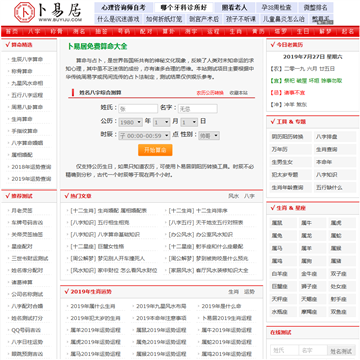
Task: Click the 哪个牙科诊所好 ad link
Action: (183, 7)
